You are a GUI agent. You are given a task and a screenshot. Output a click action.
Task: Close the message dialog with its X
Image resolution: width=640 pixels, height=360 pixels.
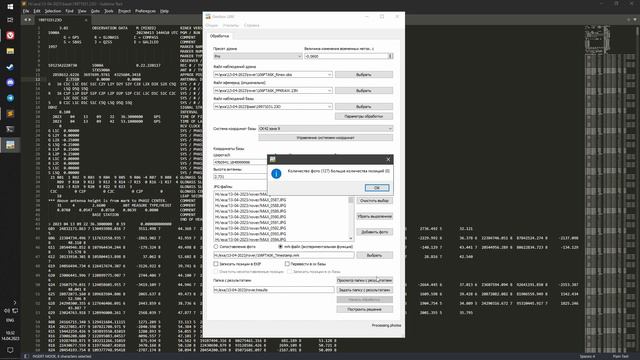[x=388, y=159]
